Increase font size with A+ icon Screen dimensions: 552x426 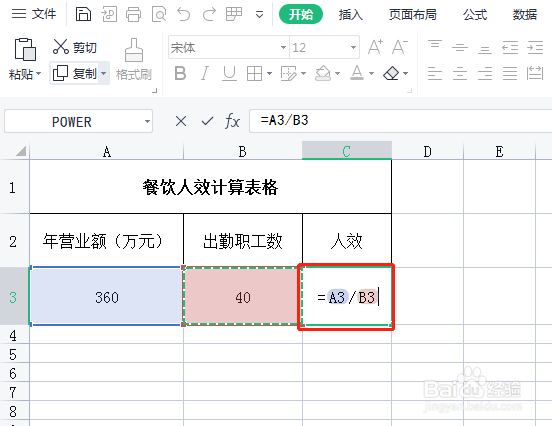(x=375, y=47)
